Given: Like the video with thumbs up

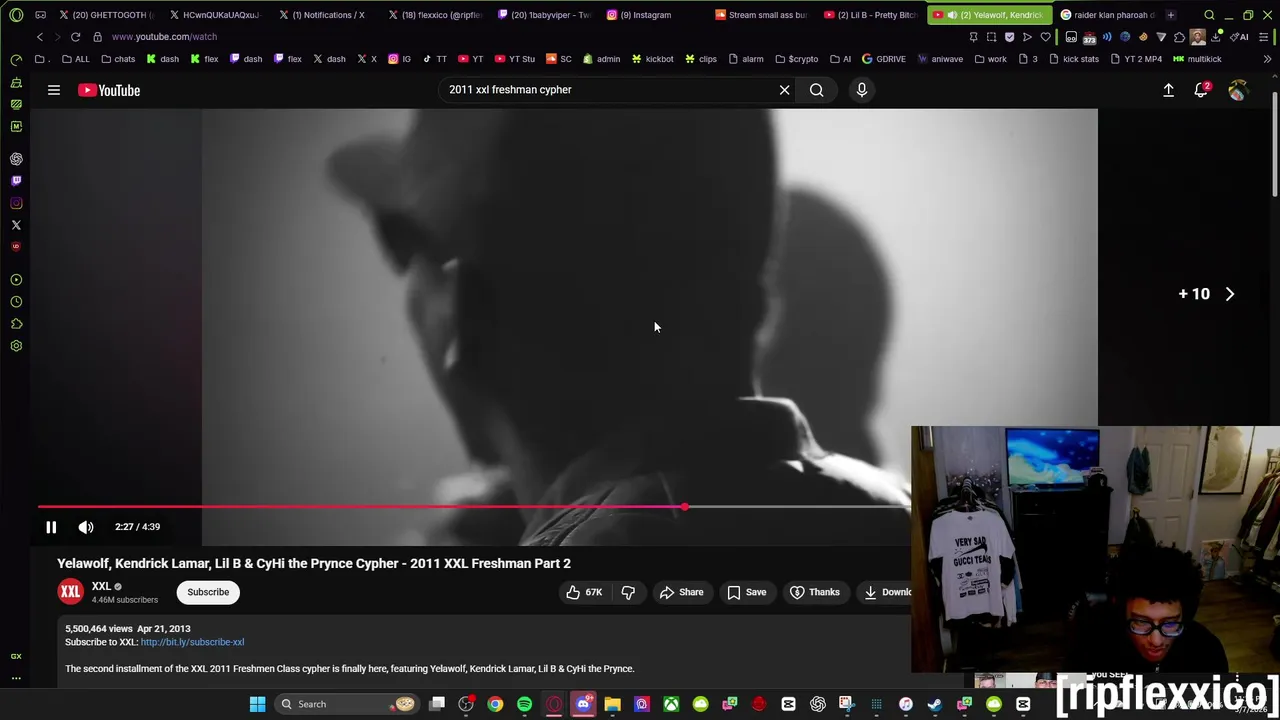Looking at the screenshot, I should click(584, 592).
